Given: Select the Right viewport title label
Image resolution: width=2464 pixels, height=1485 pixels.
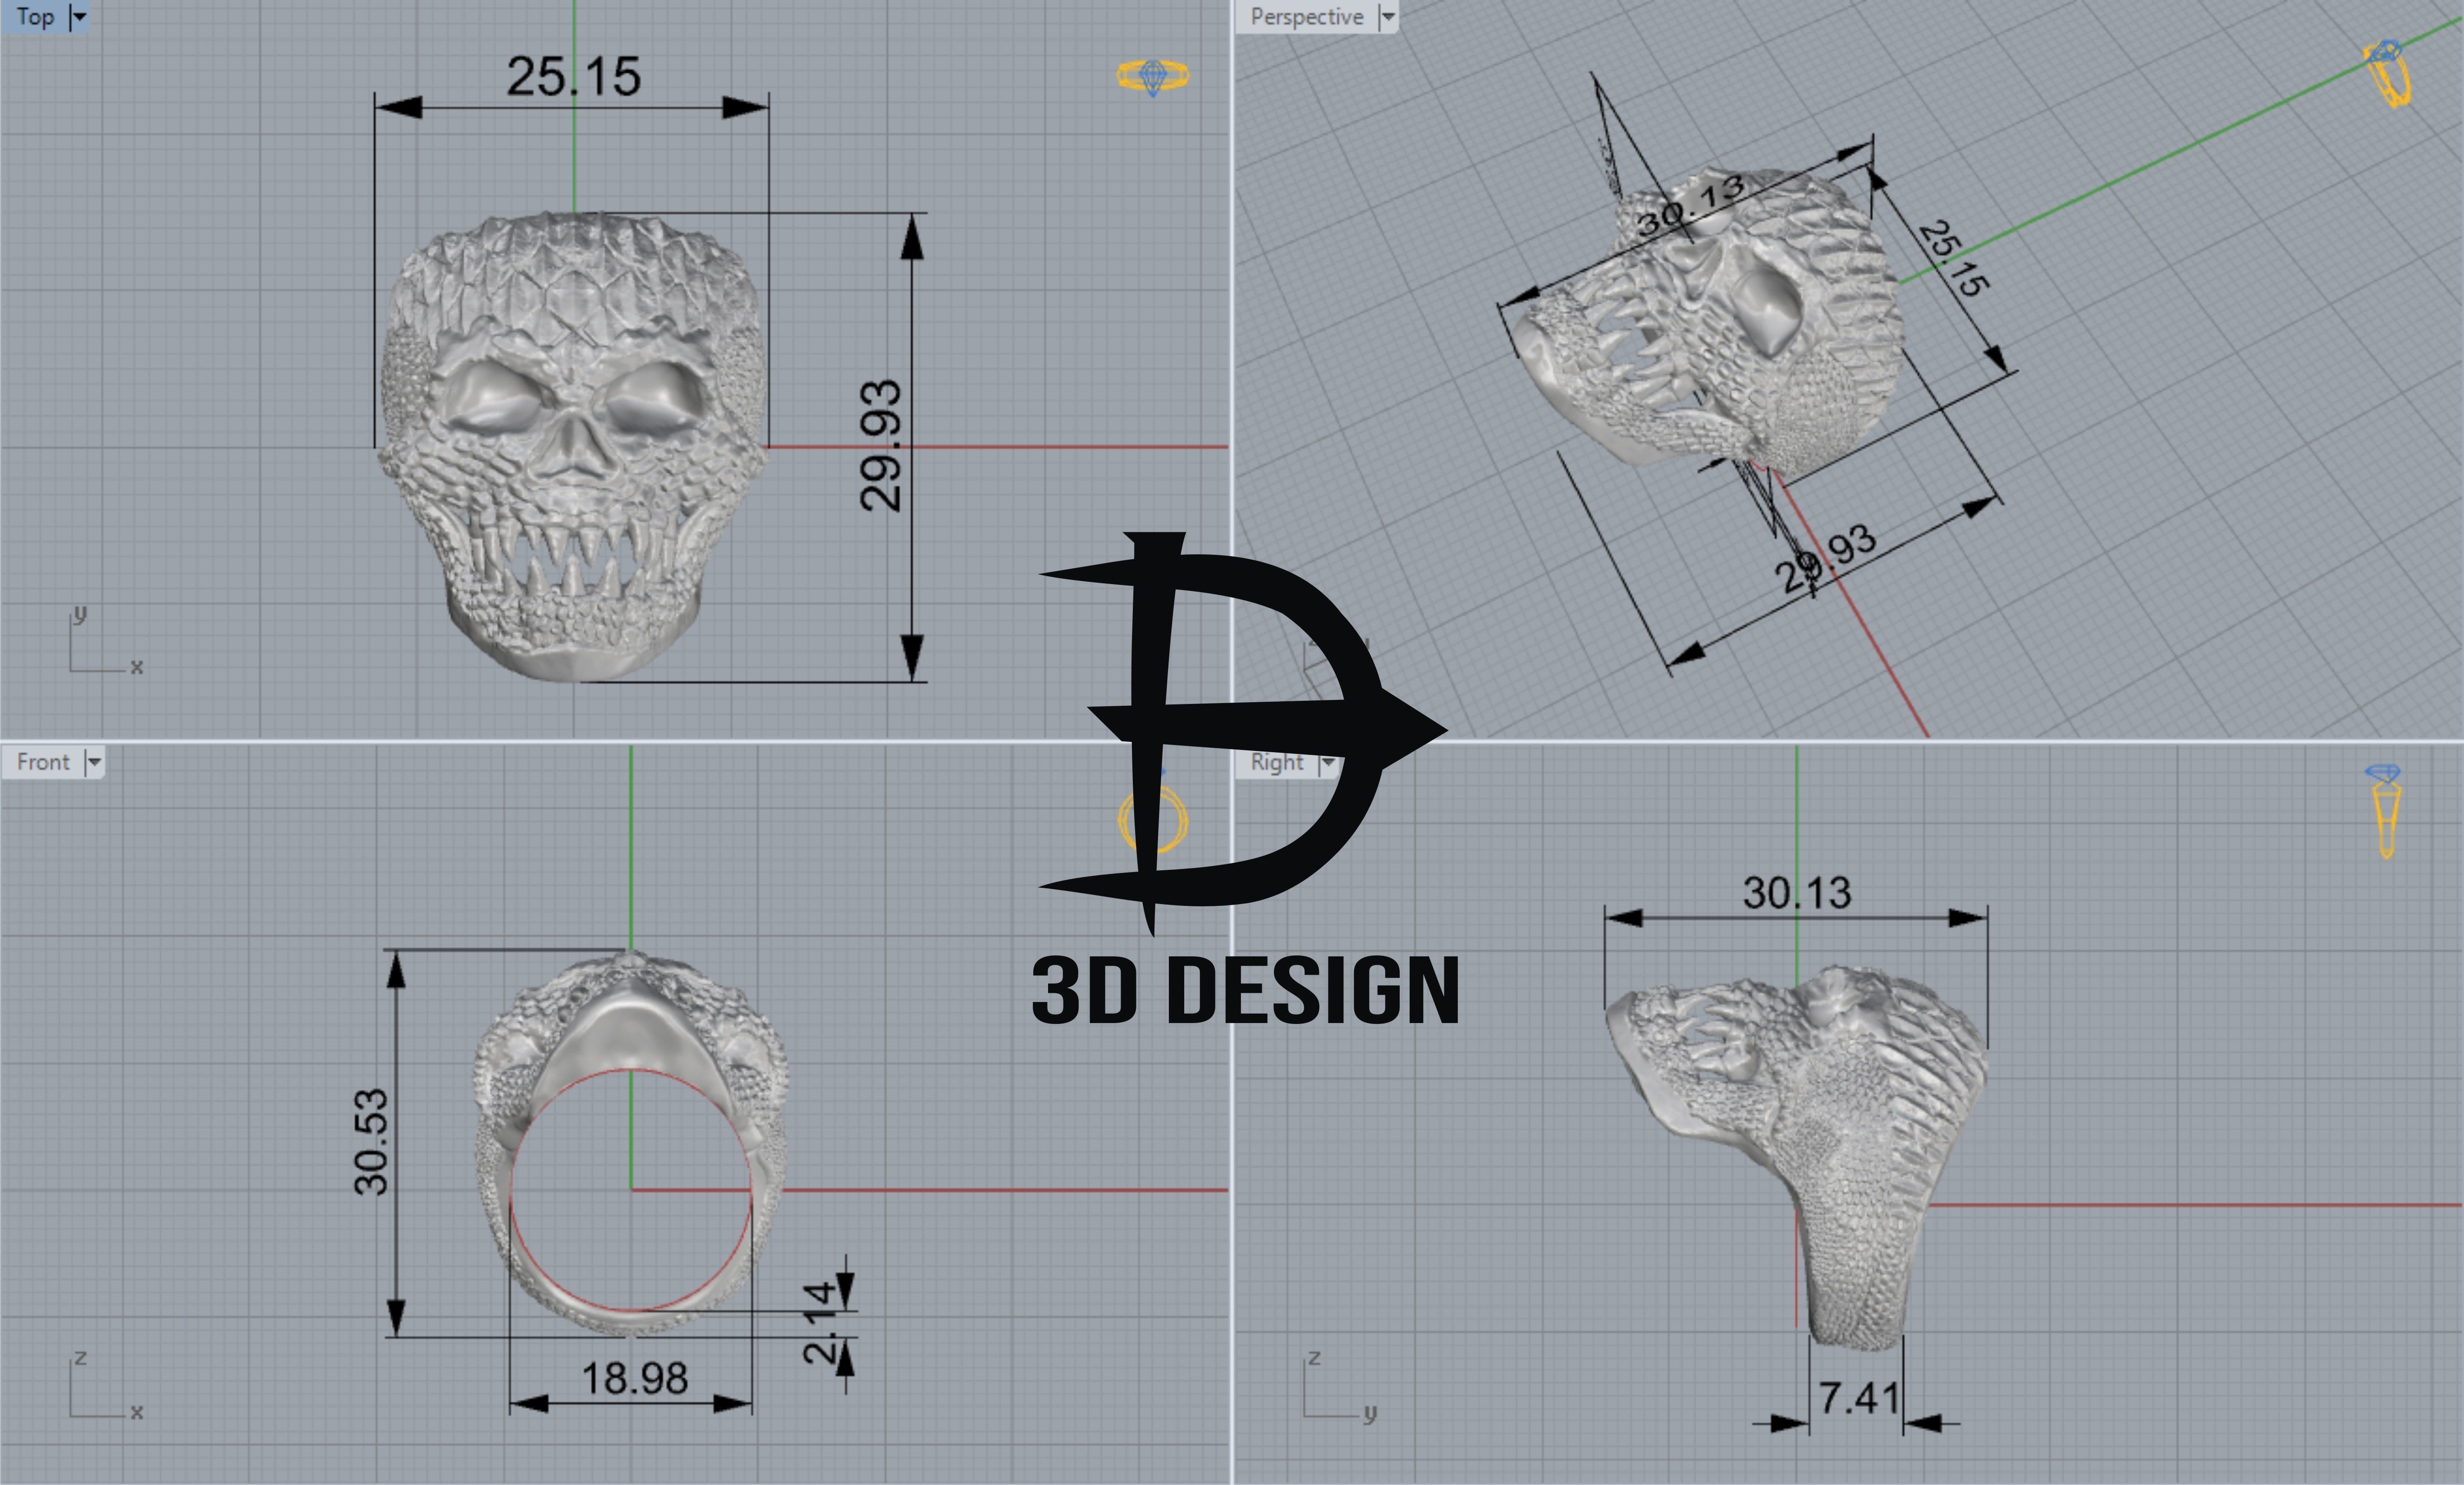Looking at the screenshot, I should click(x=1277, y=762).
